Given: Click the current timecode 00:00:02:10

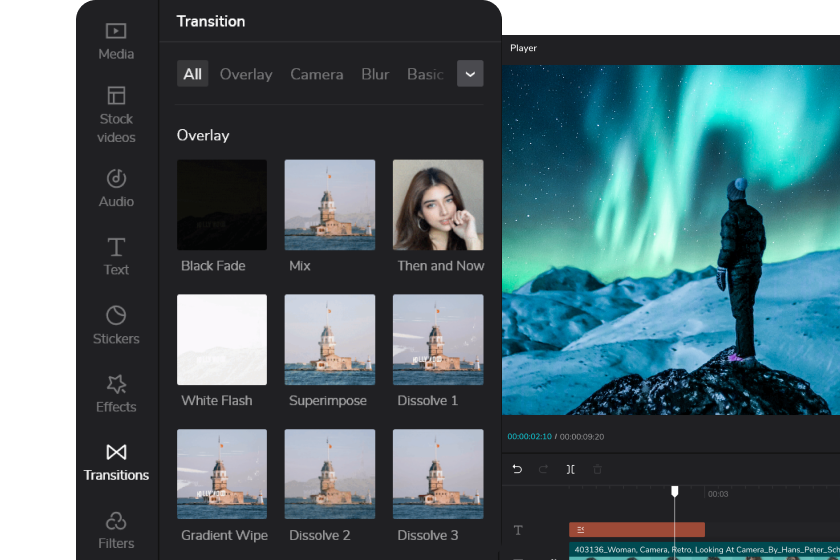Looking at the screenshot, I should (529, 436).
